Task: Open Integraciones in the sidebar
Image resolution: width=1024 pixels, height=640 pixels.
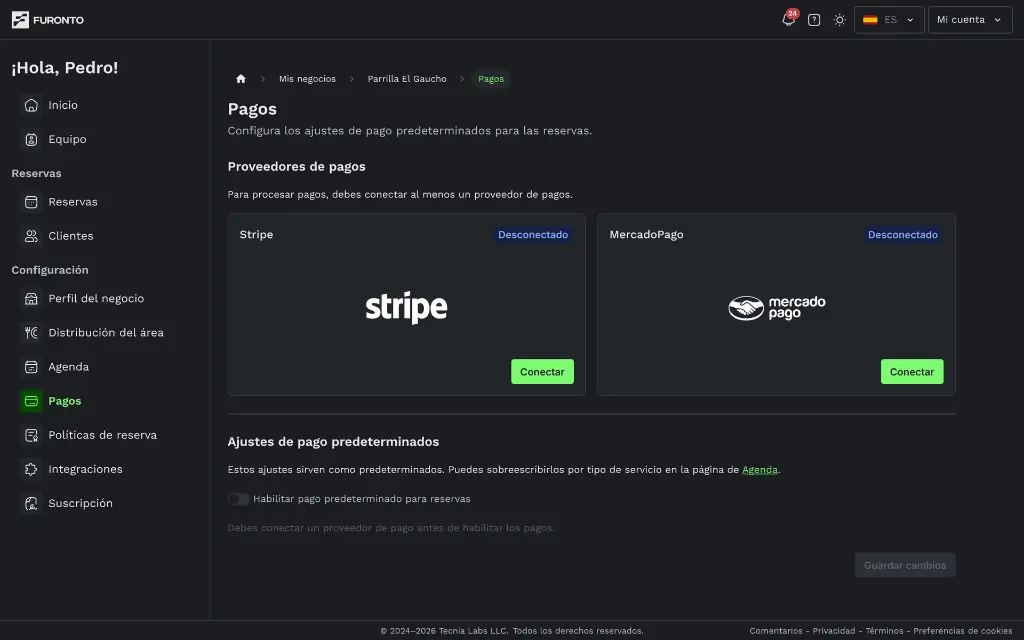Action: click(x=85, y=469)
